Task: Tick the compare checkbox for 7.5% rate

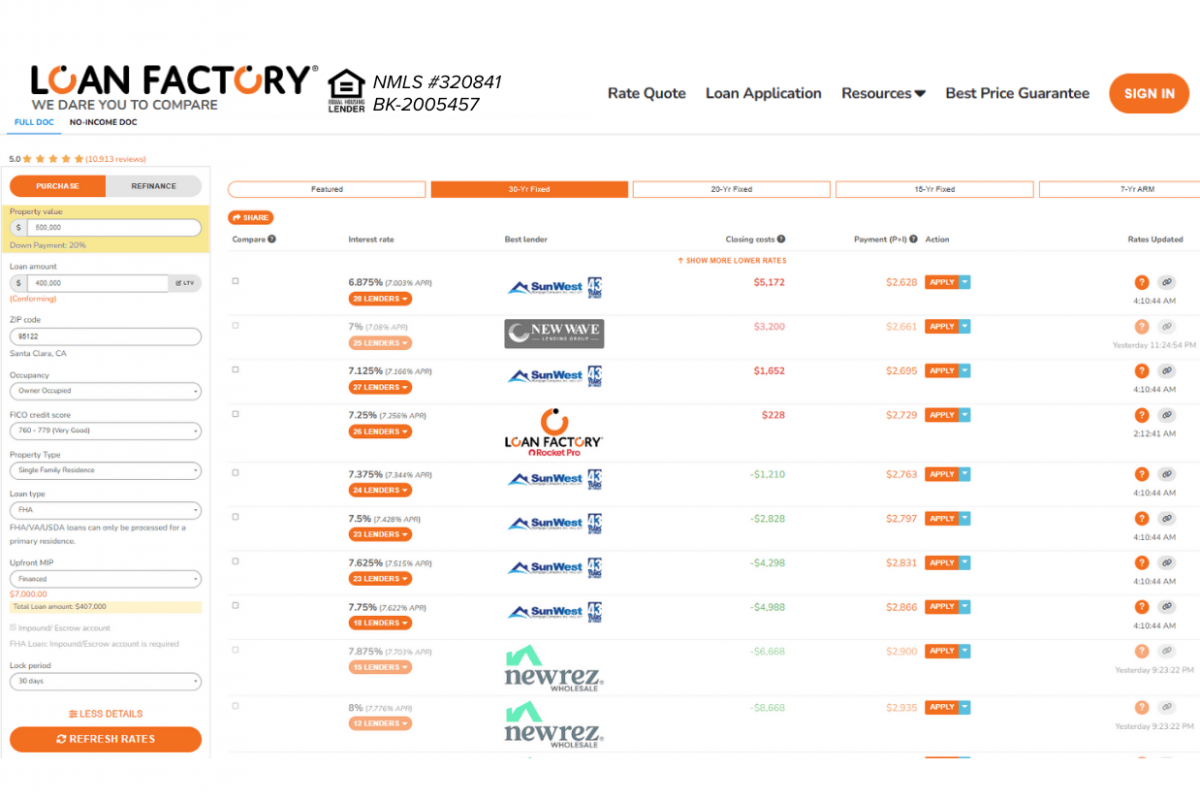Action: point(236,517)
